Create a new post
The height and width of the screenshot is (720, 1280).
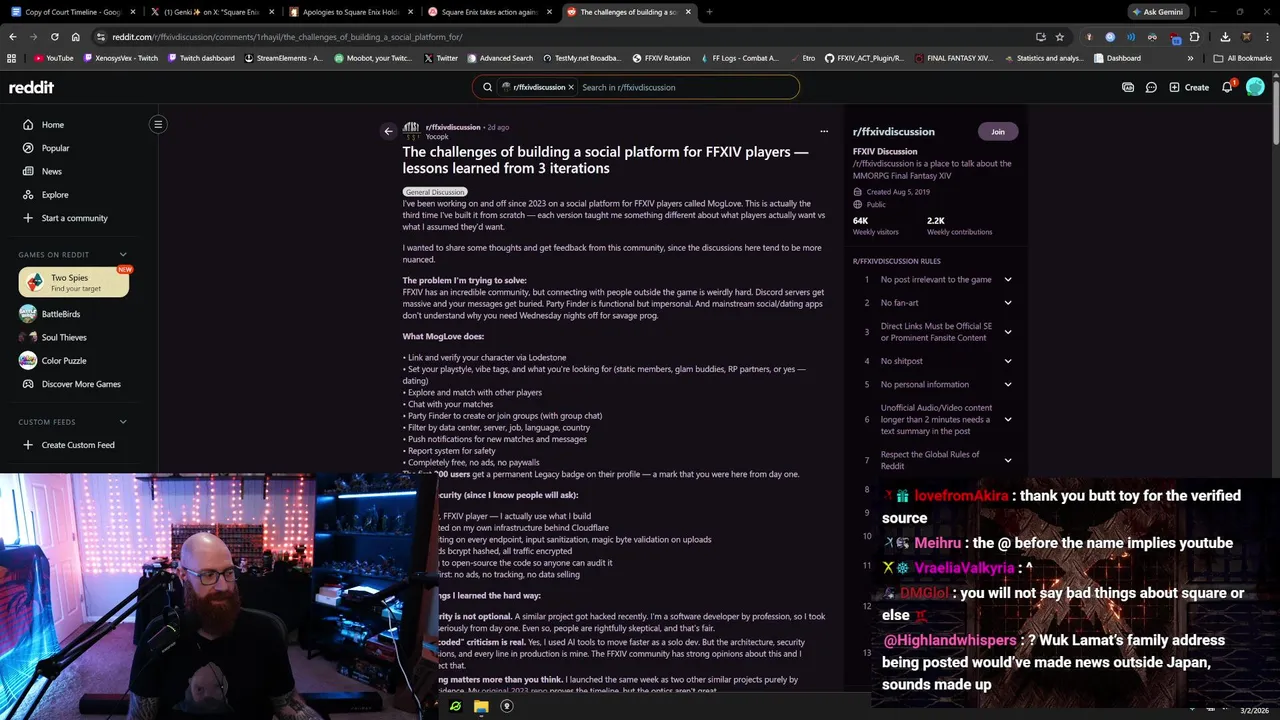click(x=1189, y=87)
